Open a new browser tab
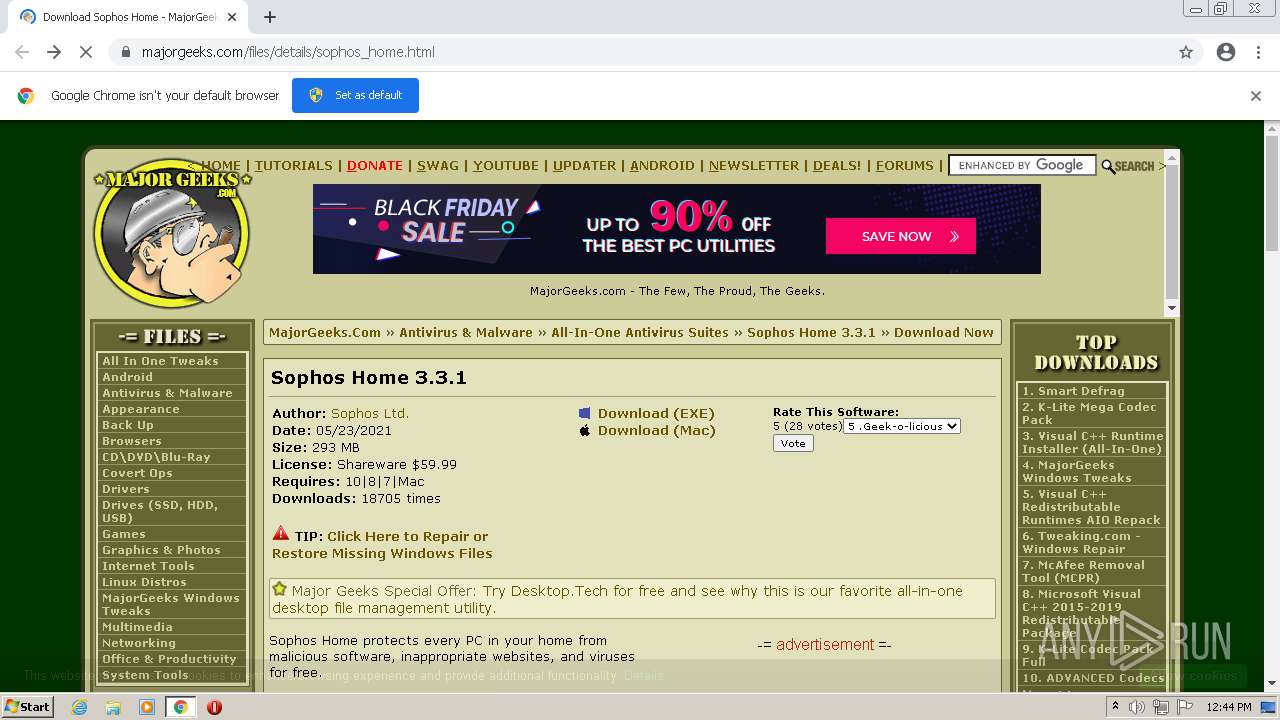The height and width of the screenshot is (720, 1280). click(270, 17)
